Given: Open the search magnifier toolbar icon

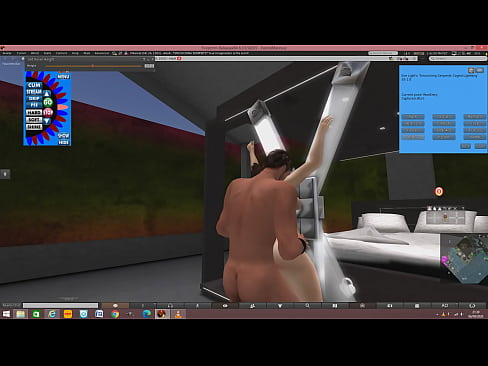Looking at the screenshot, I should pyautogui.click(x=307, y=306).
